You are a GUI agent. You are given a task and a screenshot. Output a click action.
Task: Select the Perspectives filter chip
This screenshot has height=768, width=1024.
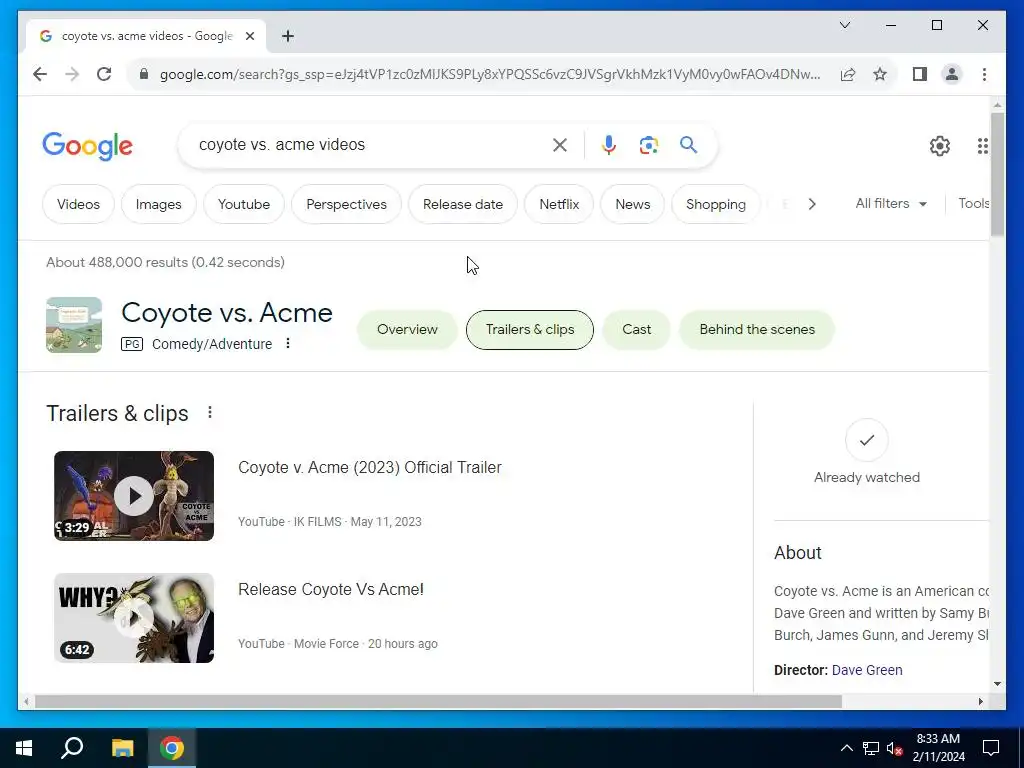pyautogui.click(x=346, y=204)
